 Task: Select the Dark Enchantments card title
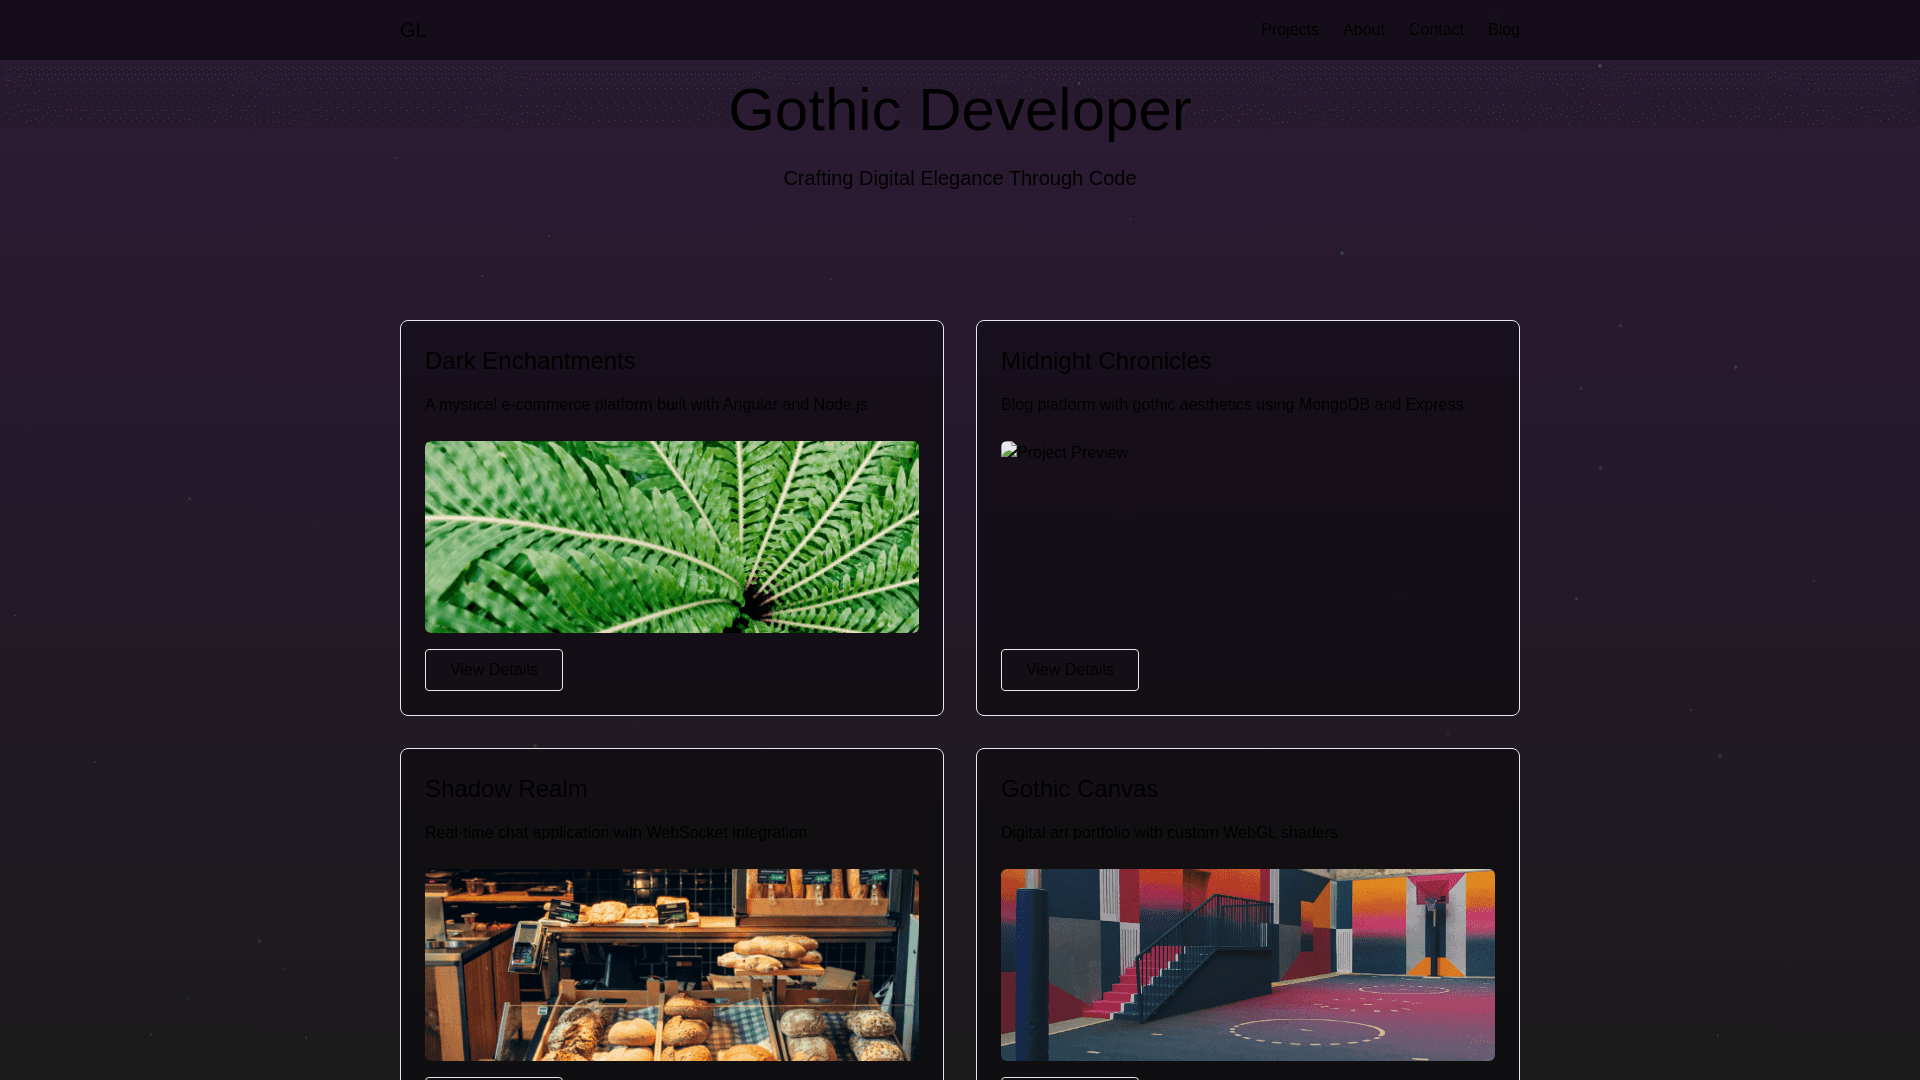[530, 361]
